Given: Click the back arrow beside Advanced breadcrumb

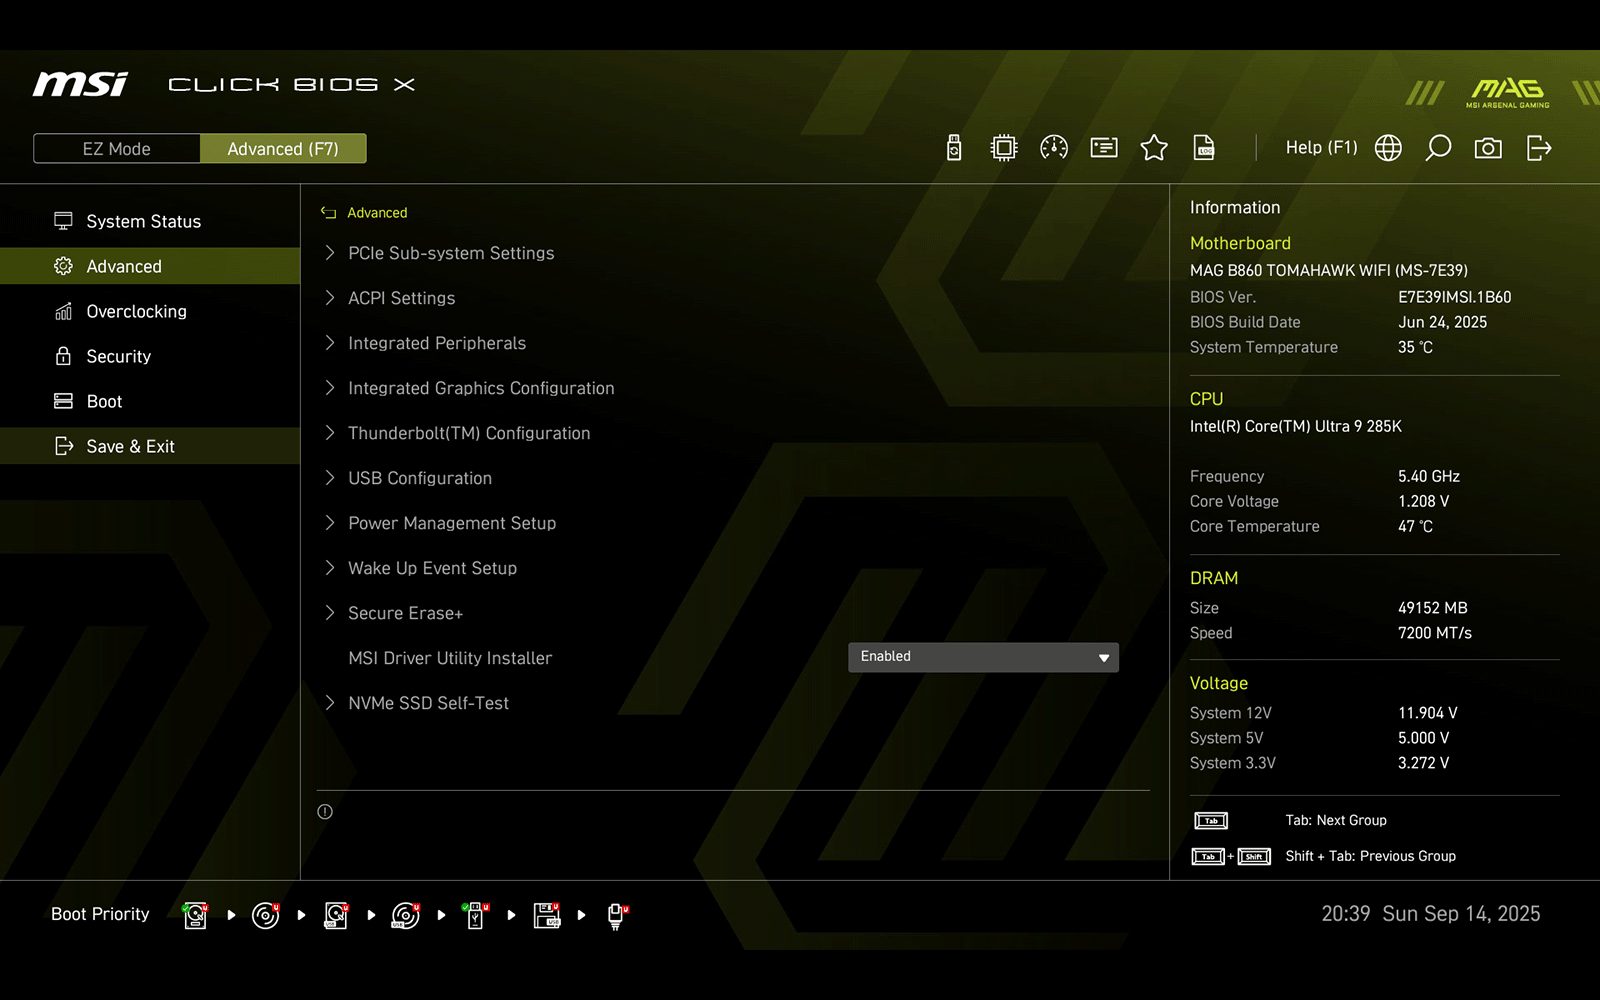Looking at the screenshot, I should tap(328, 212).
